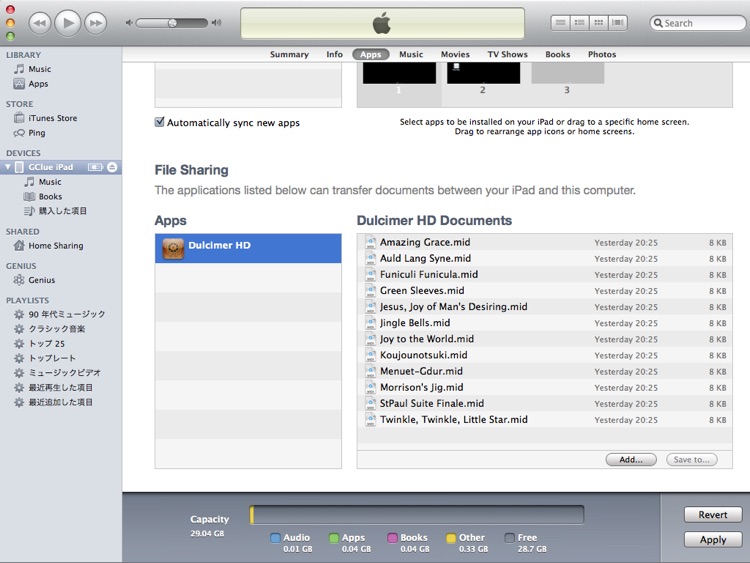Select Joy to the World.mid document
The image size is (750, 563).
pyautogui.click(x=544, y=339)
